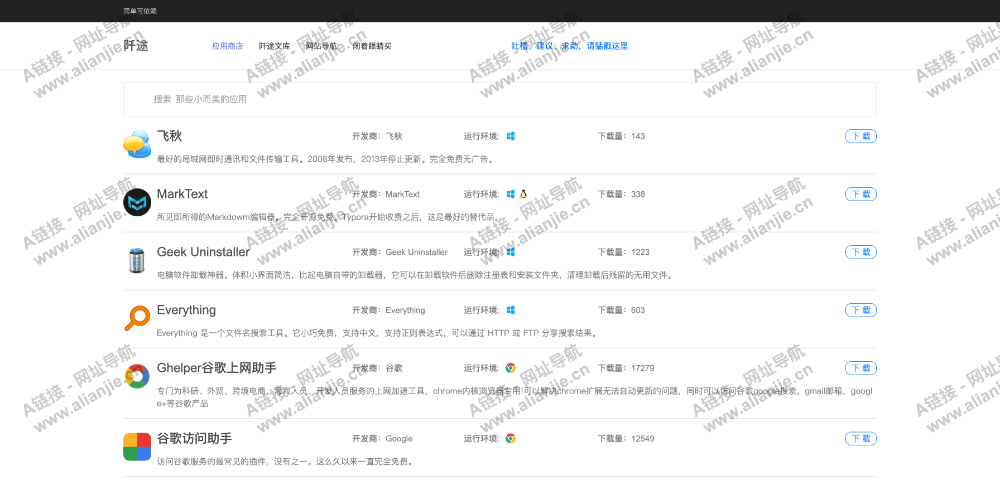Download Geek Uninstaller via 下载 button
Image resolution: width=1000 pixels, height=485 pixels.
click(860, 252)
